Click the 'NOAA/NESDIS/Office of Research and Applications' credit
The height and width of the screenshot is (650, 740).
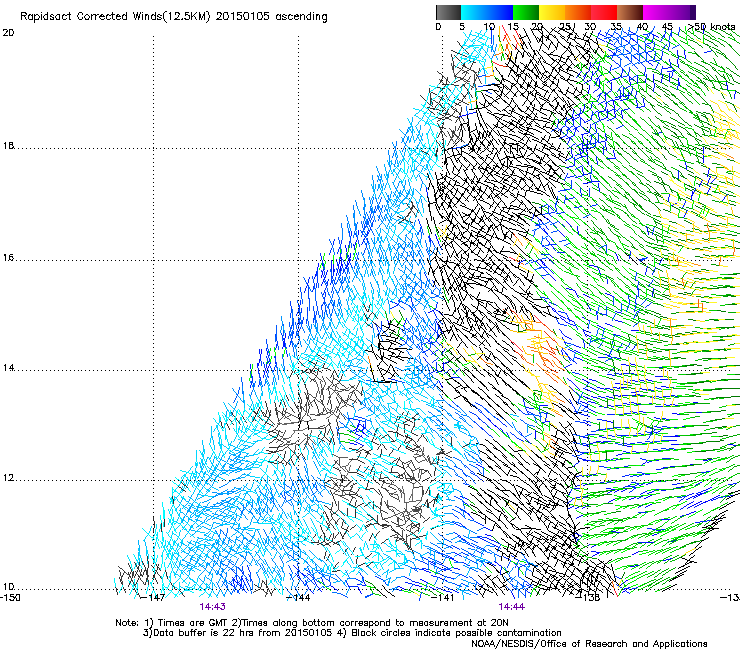click(x=589, y=644)
